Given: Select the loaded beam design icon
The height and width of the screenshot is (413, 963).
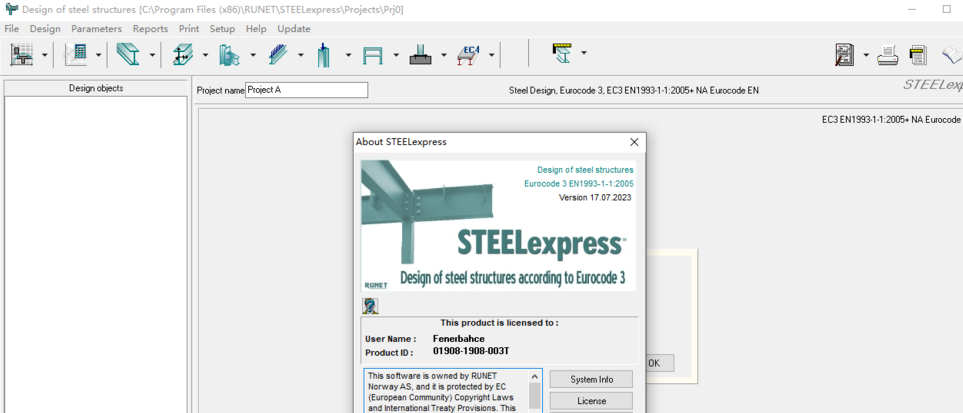Looking at the screenshot, I should (x=278, y=55).
